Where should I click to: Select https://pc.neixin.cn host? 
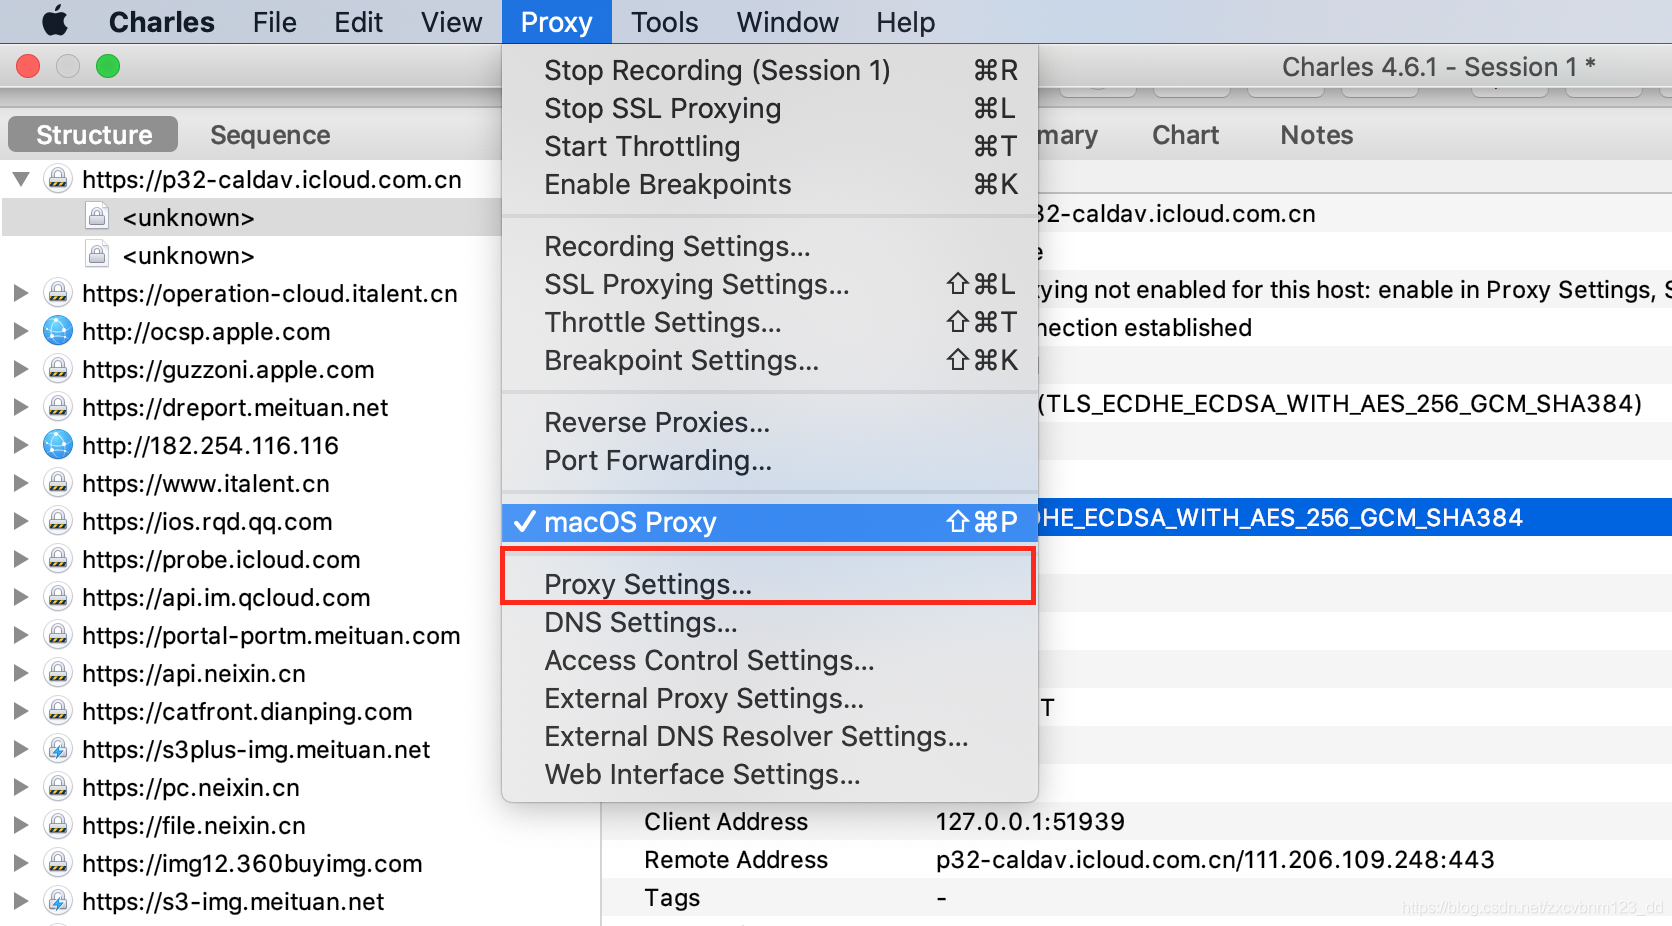(x=191, y=788)
